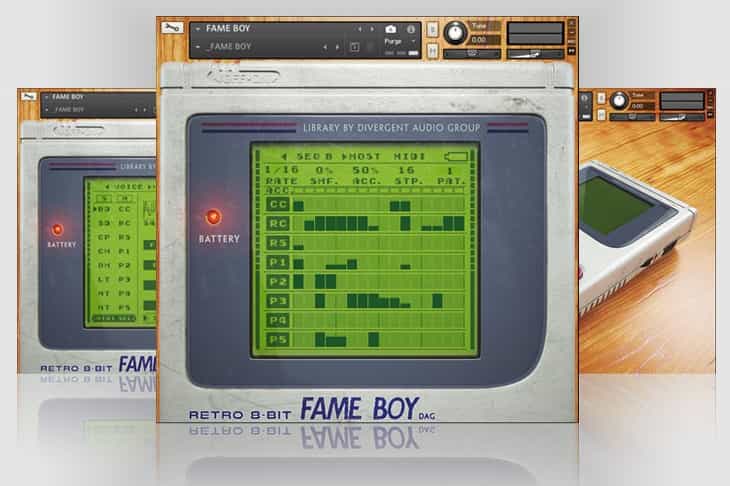
Task: Click RETRO 8-BIT text in front window
Action: (x=240, y=415)
